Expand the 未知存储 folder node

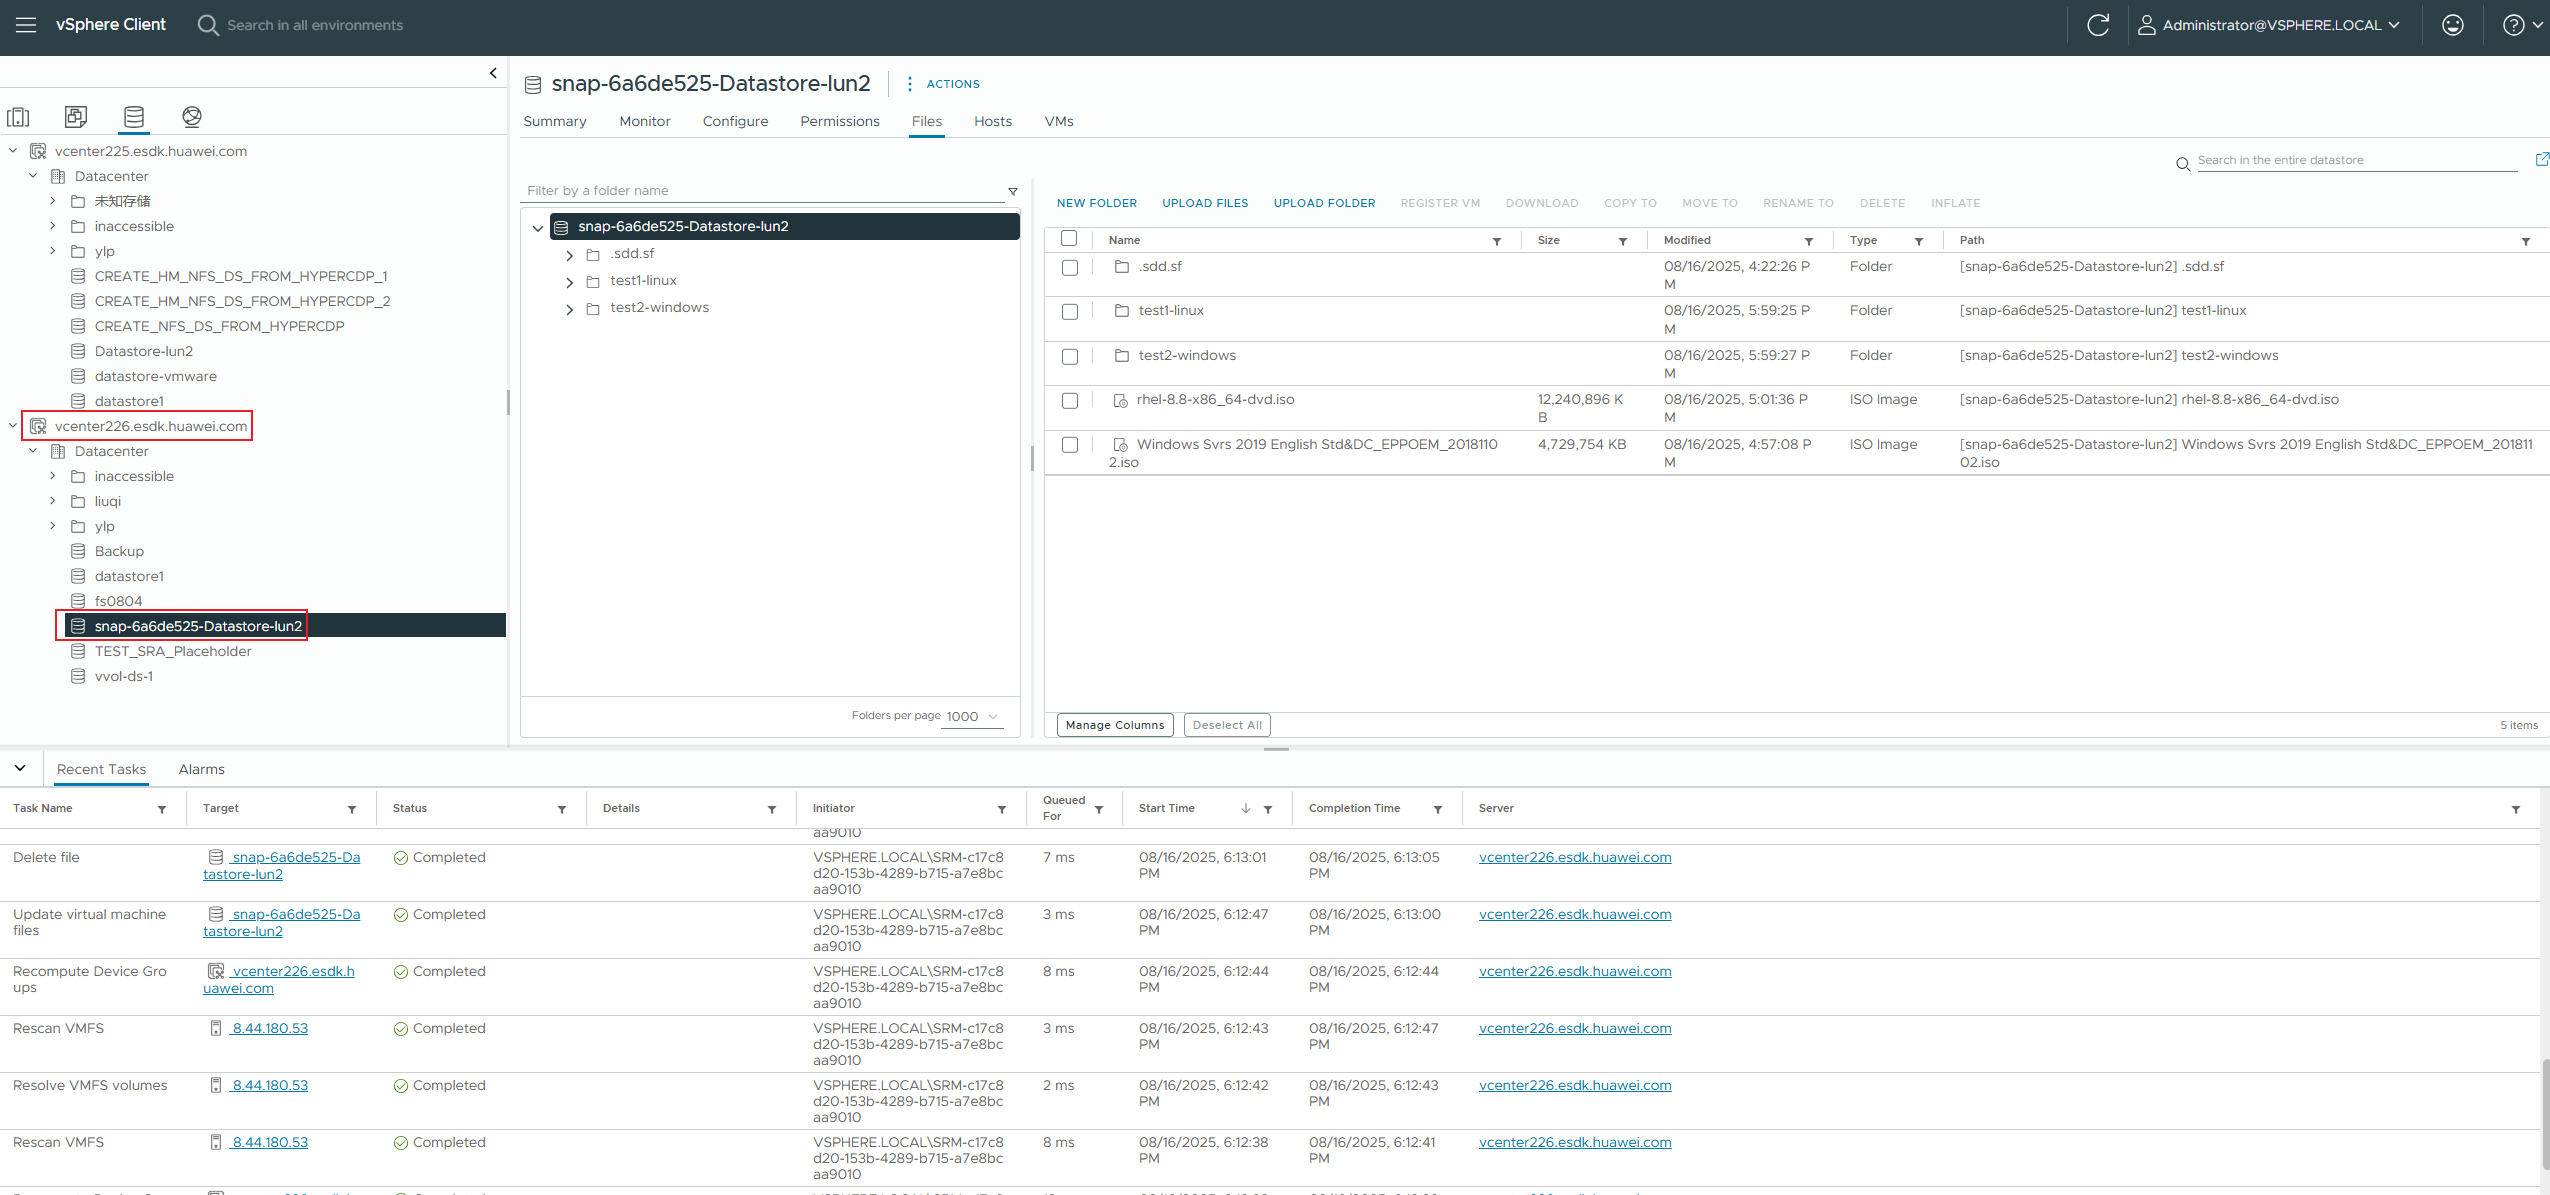click(53, 201)
